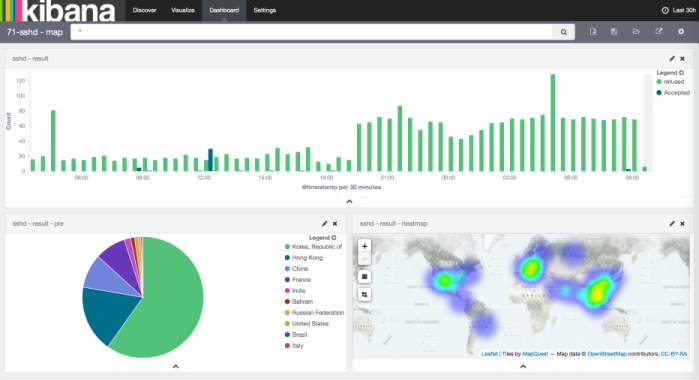Select Italy in pie legend
Viewport: 699px width, 380px height.
pyautogui.click(x=294, y=346)
